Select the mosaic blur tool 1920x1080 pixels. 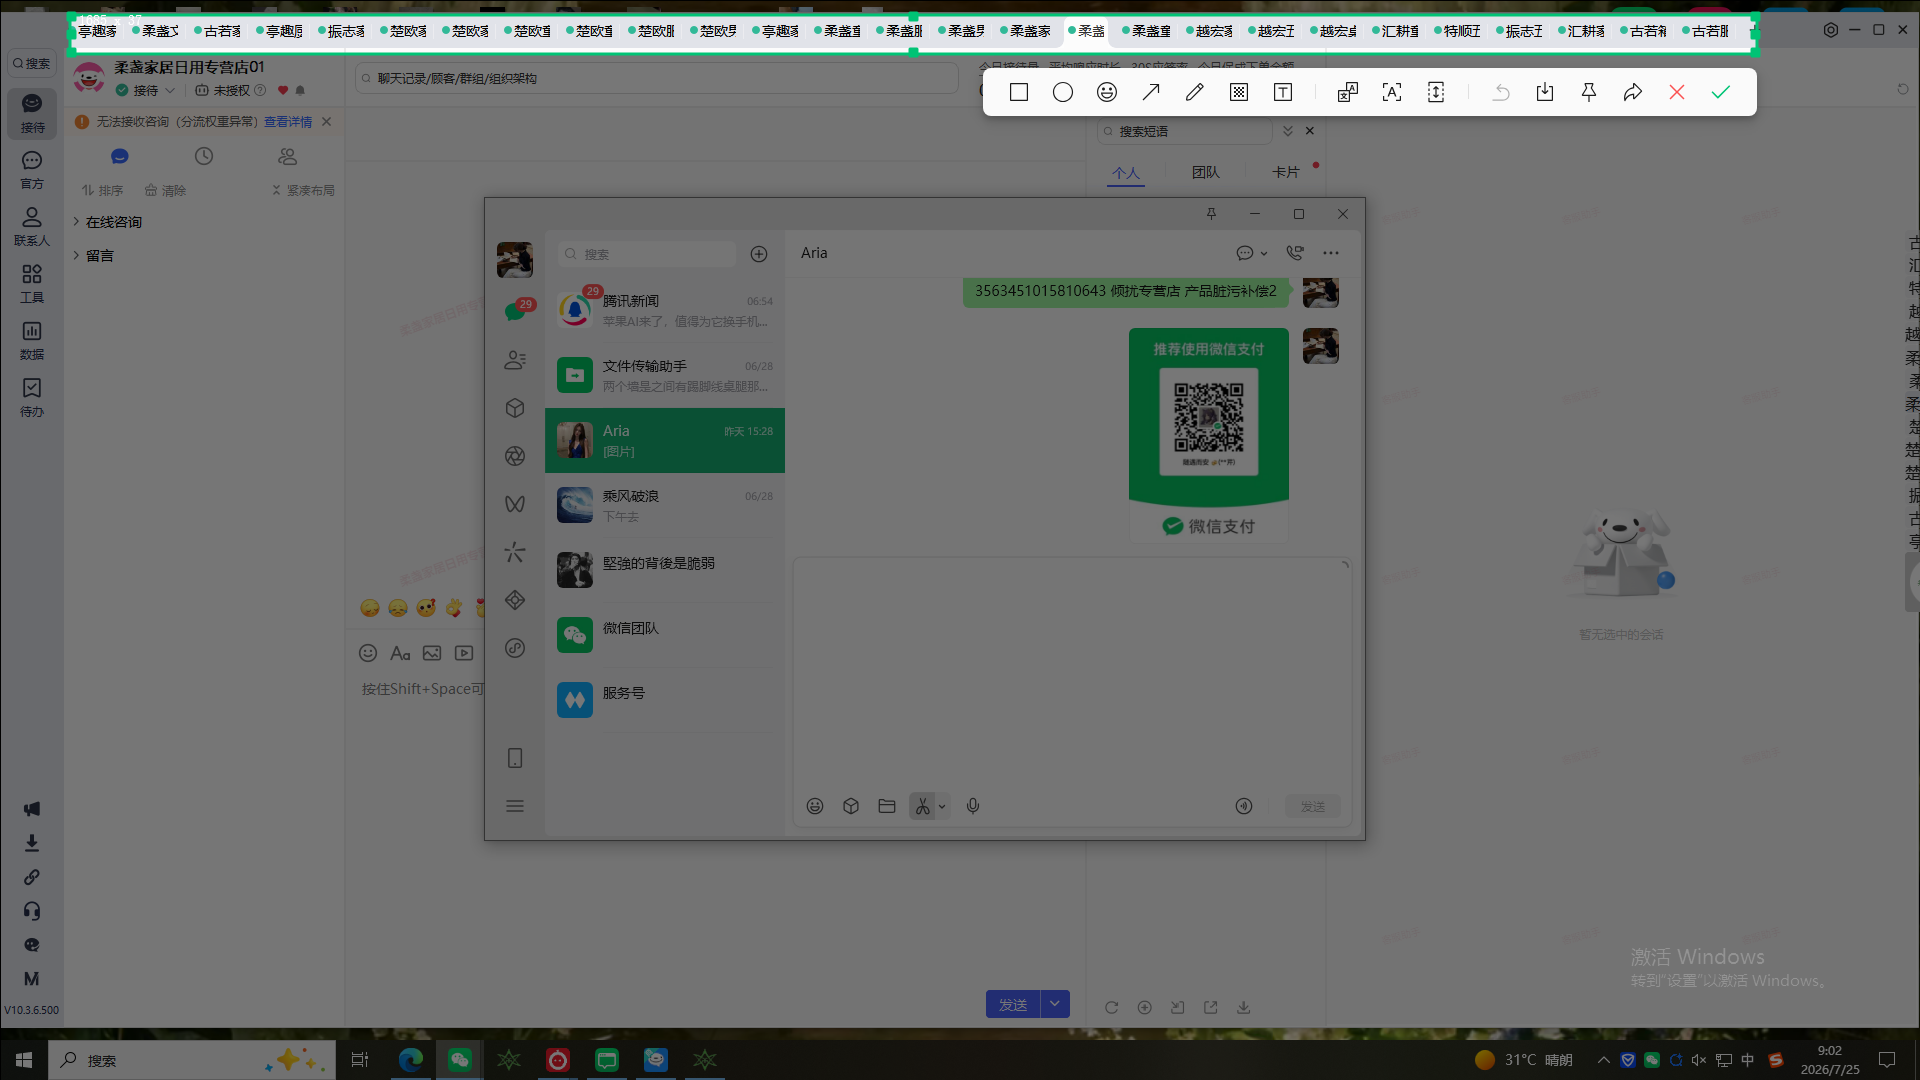click(1239, 92)
